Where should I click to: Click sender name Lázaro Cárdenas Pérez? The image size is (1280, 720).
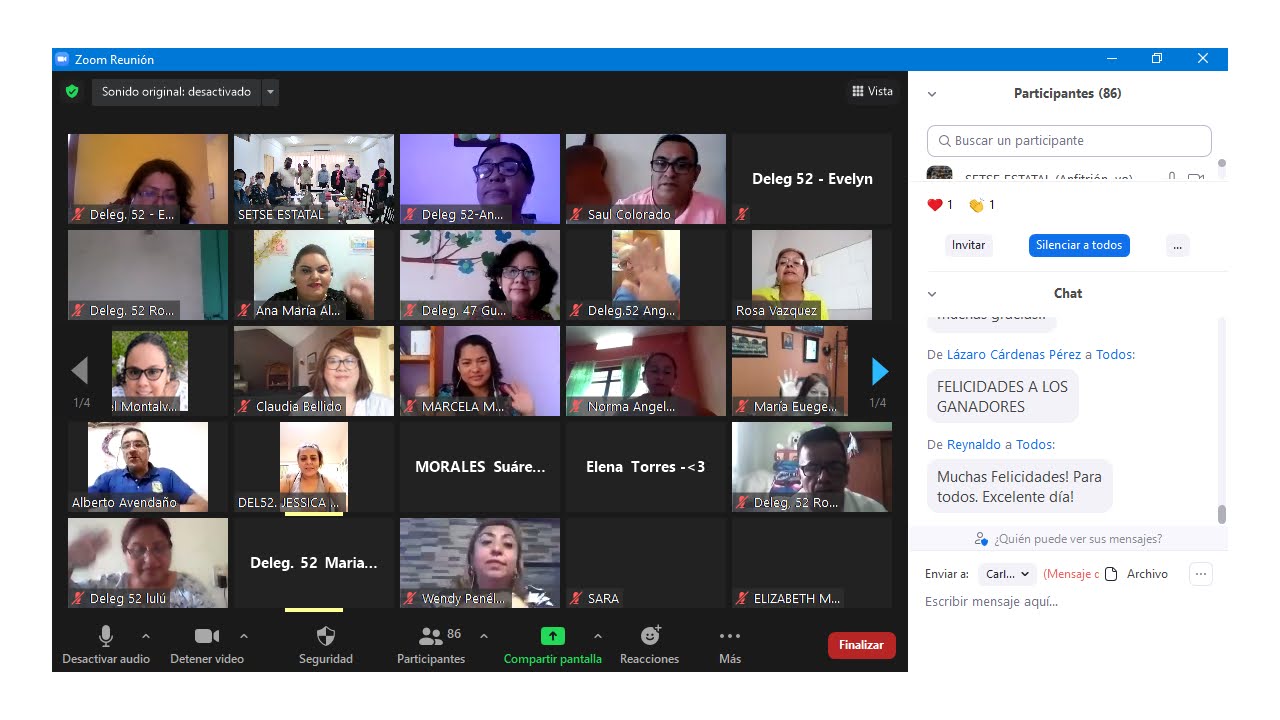[1014, 355]
